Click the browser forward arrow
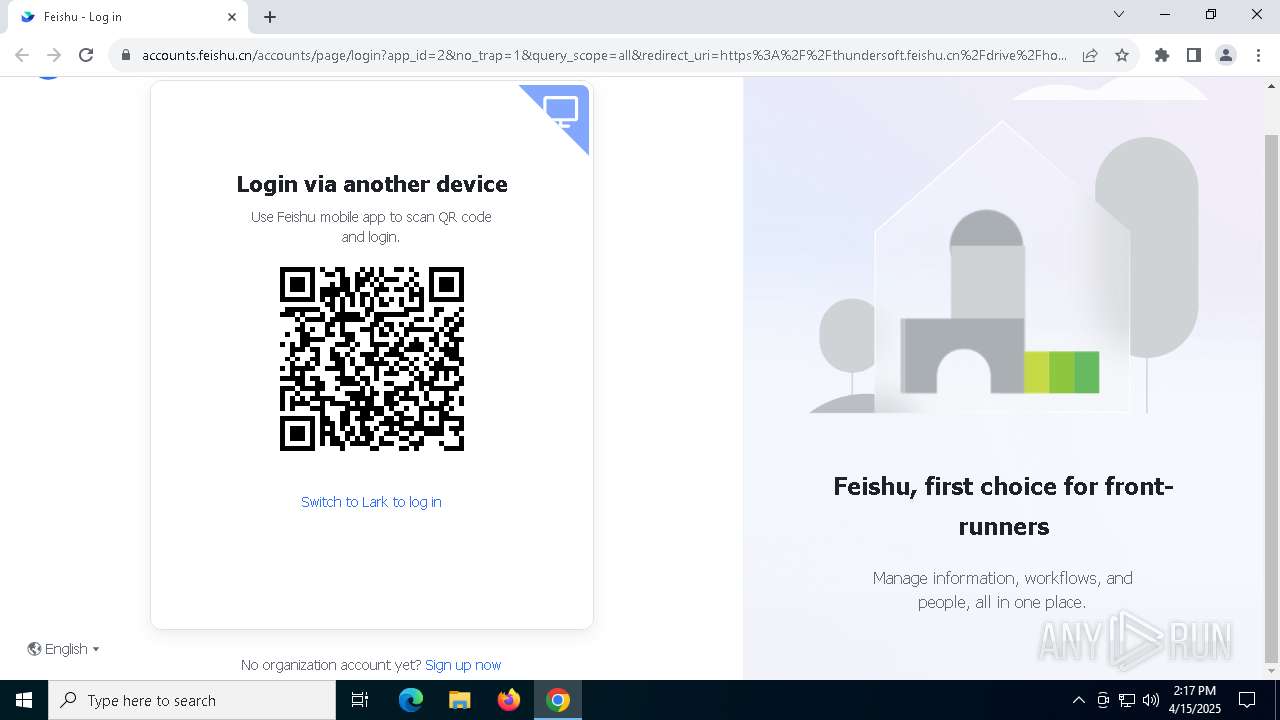 (x=54, y=55)
